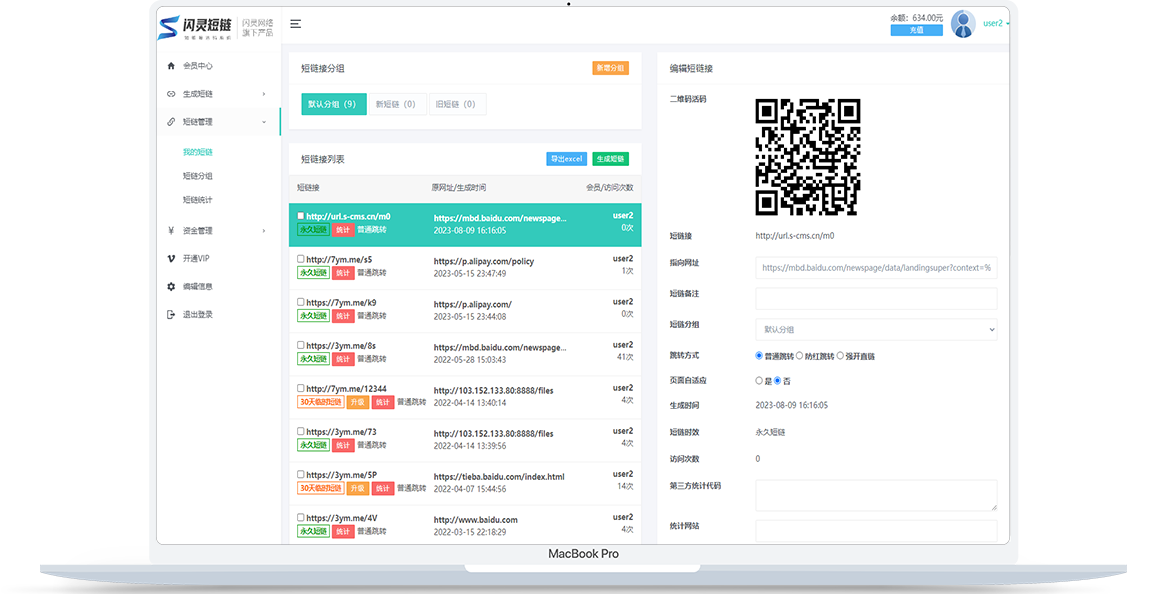This screenshot has width=1175, height=594.
Task: Click the hamburger menu toggle icon
Action: (x=295, y=24)
